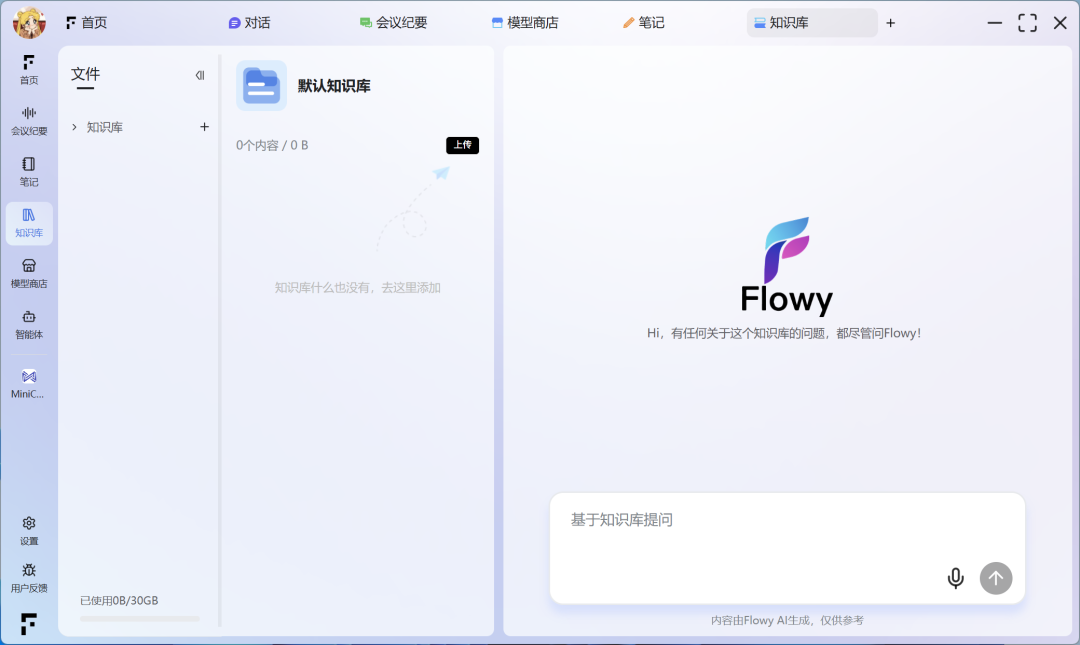Collapse the 文件 panel
The height and width of the screenshot is (645, 1080).
200,75
